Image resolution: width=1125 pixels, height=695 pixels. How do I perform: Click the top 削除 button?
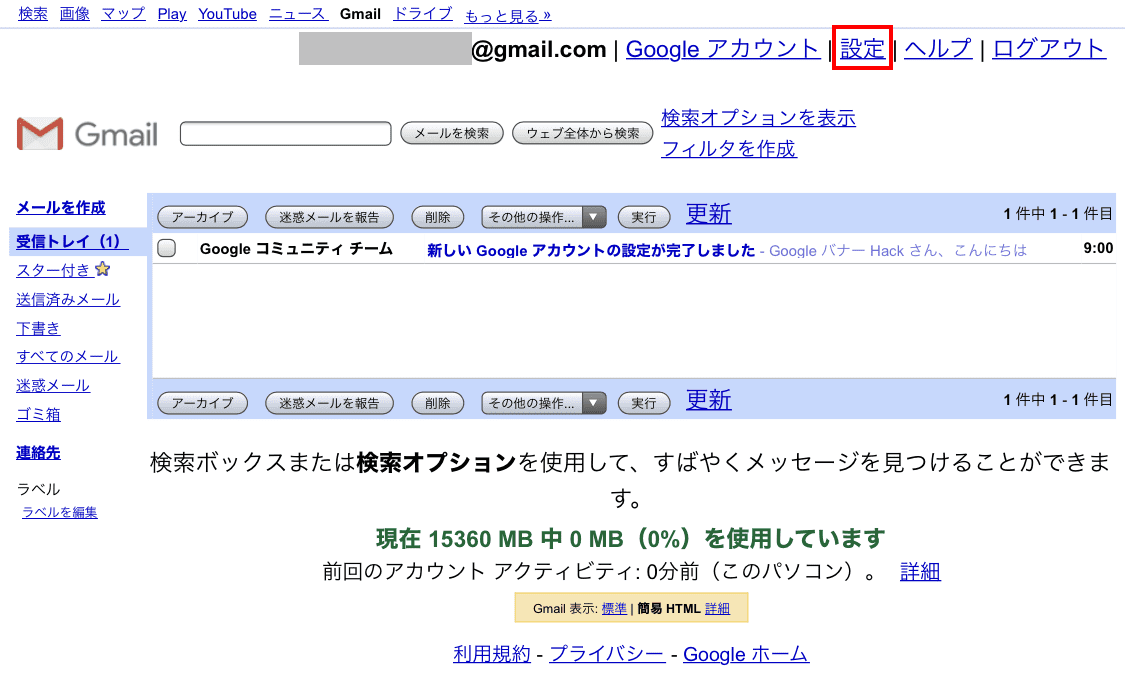pyautogui.click(x=438, y=217)
